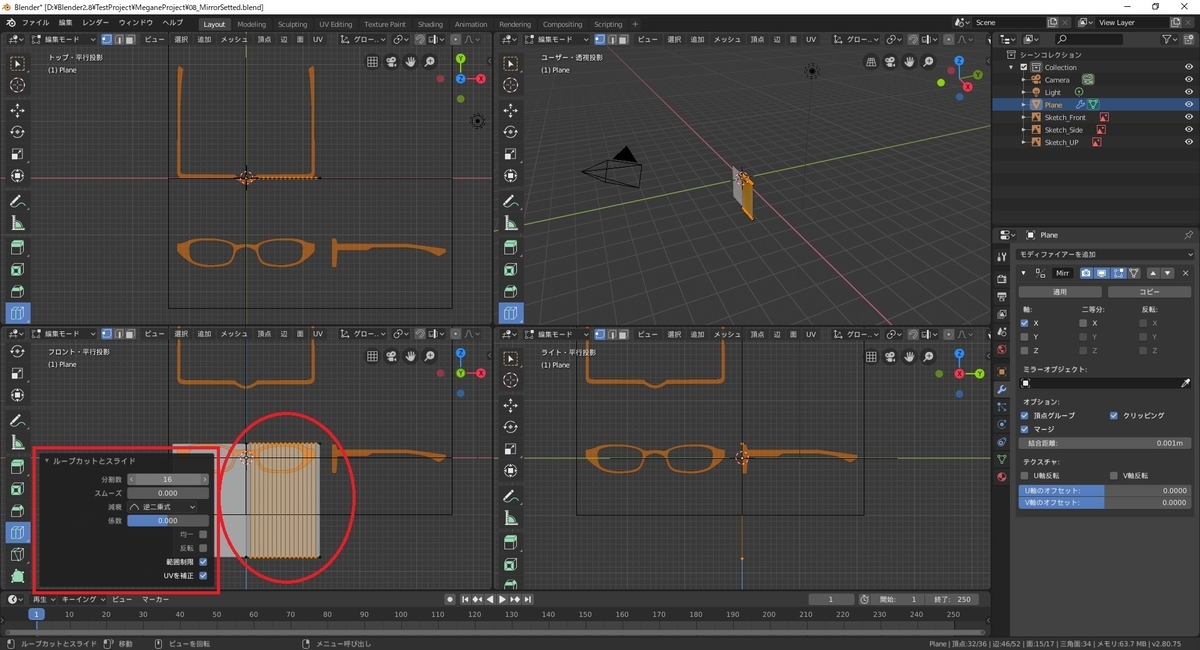Open the レンダー menu
Screen dimensions: 1200x650
pos(96,23)
